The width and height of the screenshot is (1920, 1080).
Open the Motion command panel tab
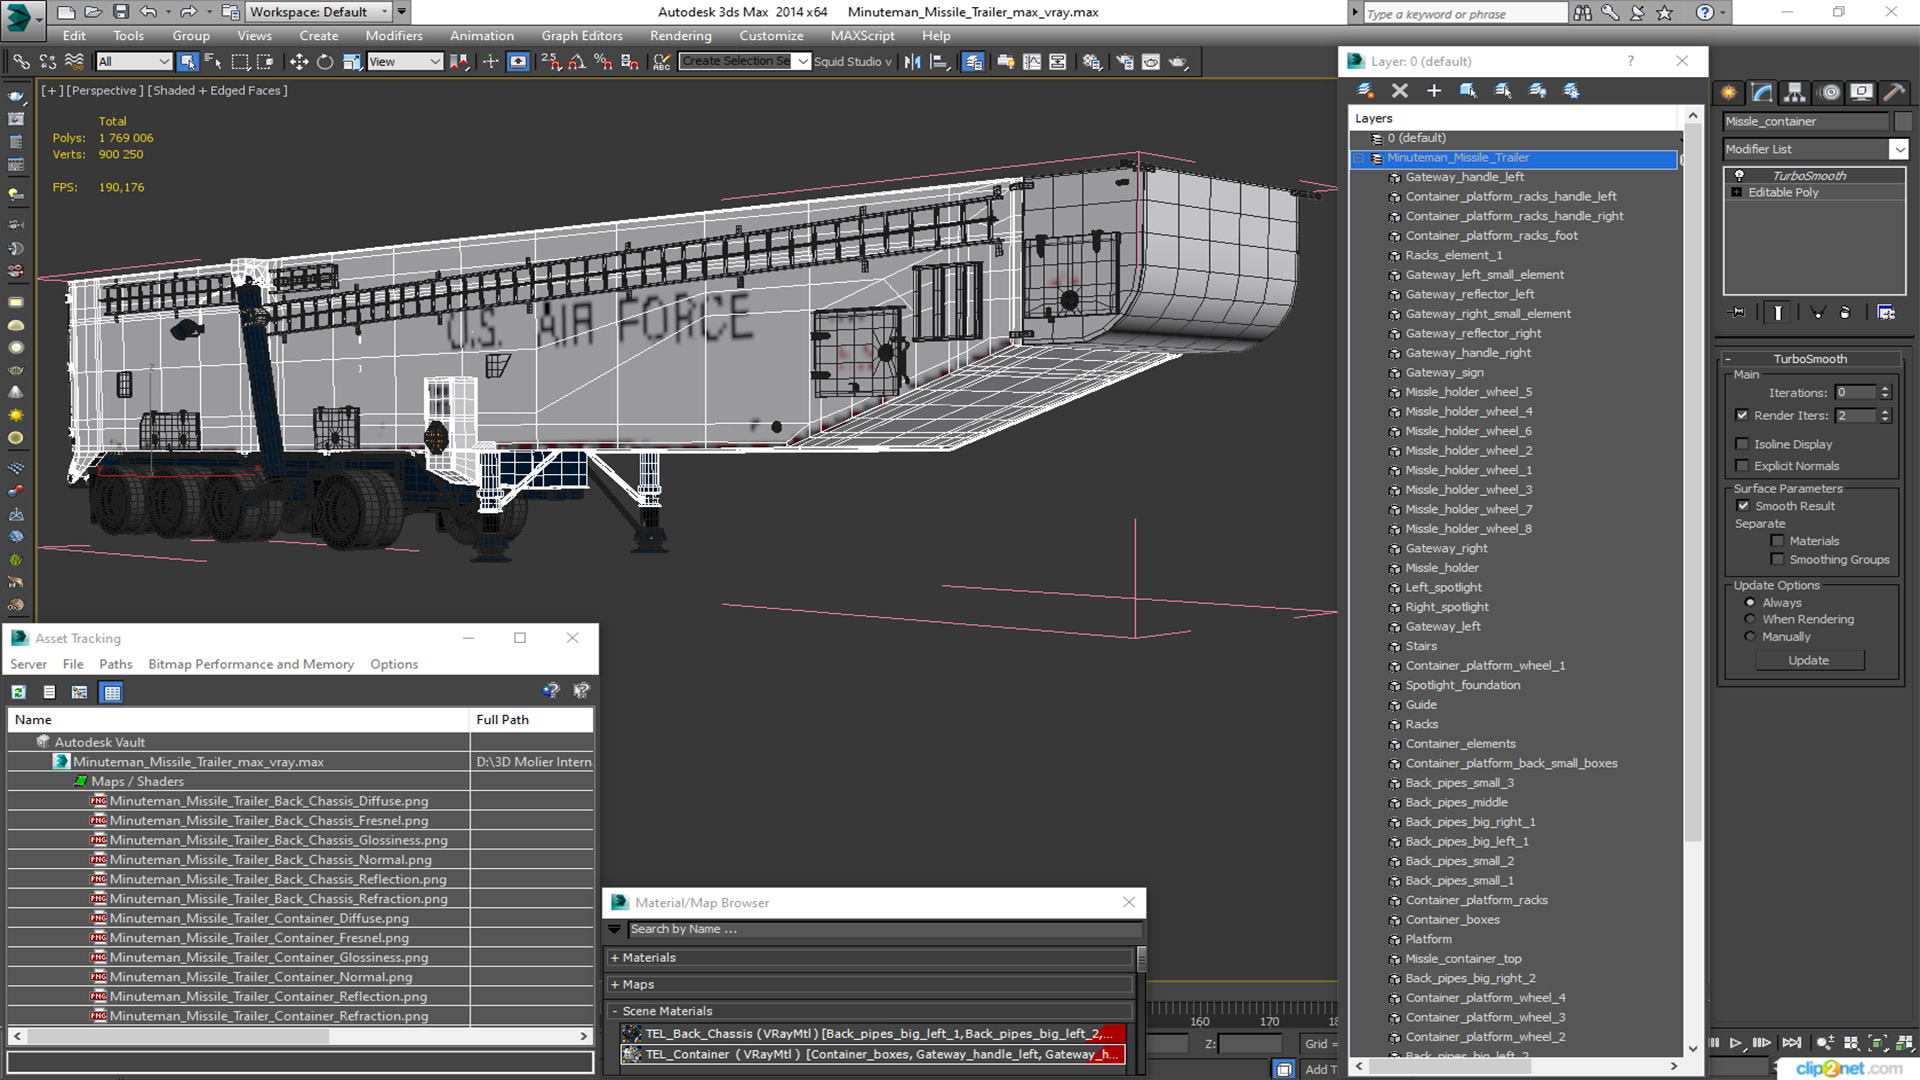tap(1830, 92)
